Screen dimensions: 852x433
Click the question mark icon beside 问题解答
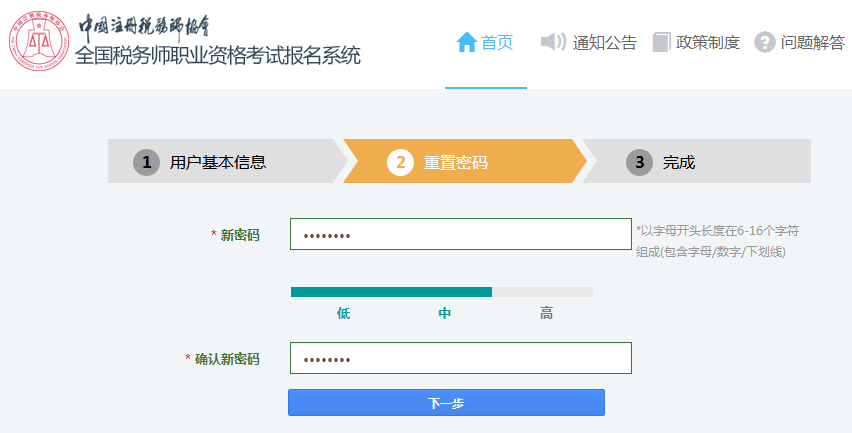click(765, 42)
